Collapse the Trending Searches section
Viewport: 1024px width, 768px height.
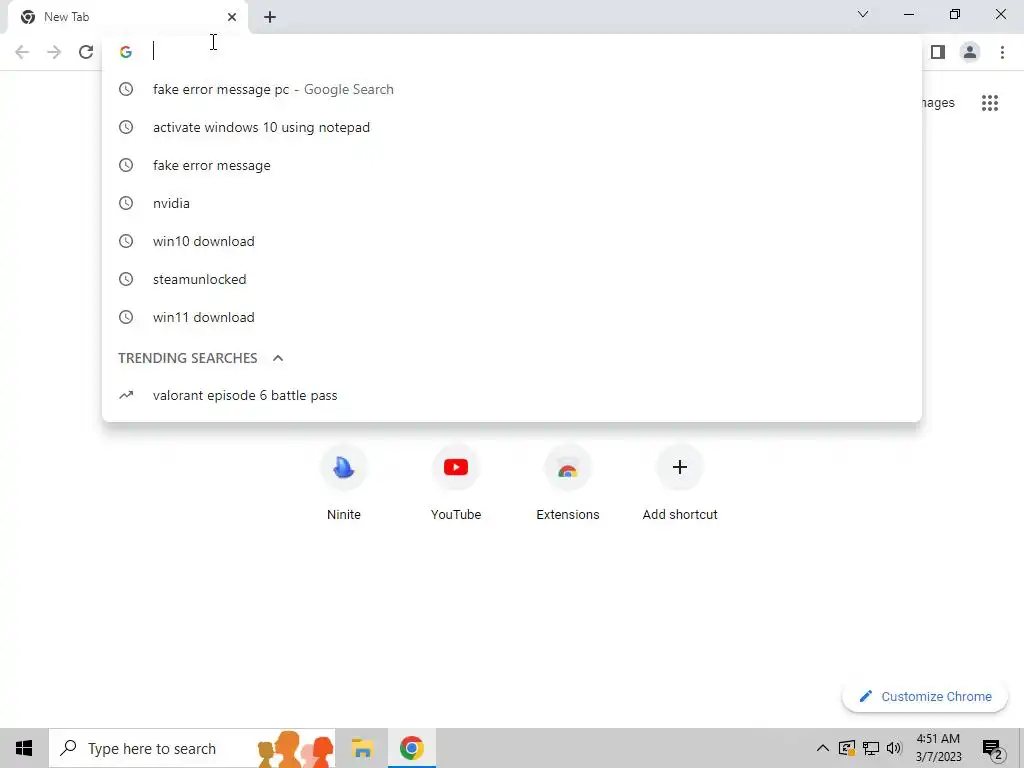[x=278, y=358]
